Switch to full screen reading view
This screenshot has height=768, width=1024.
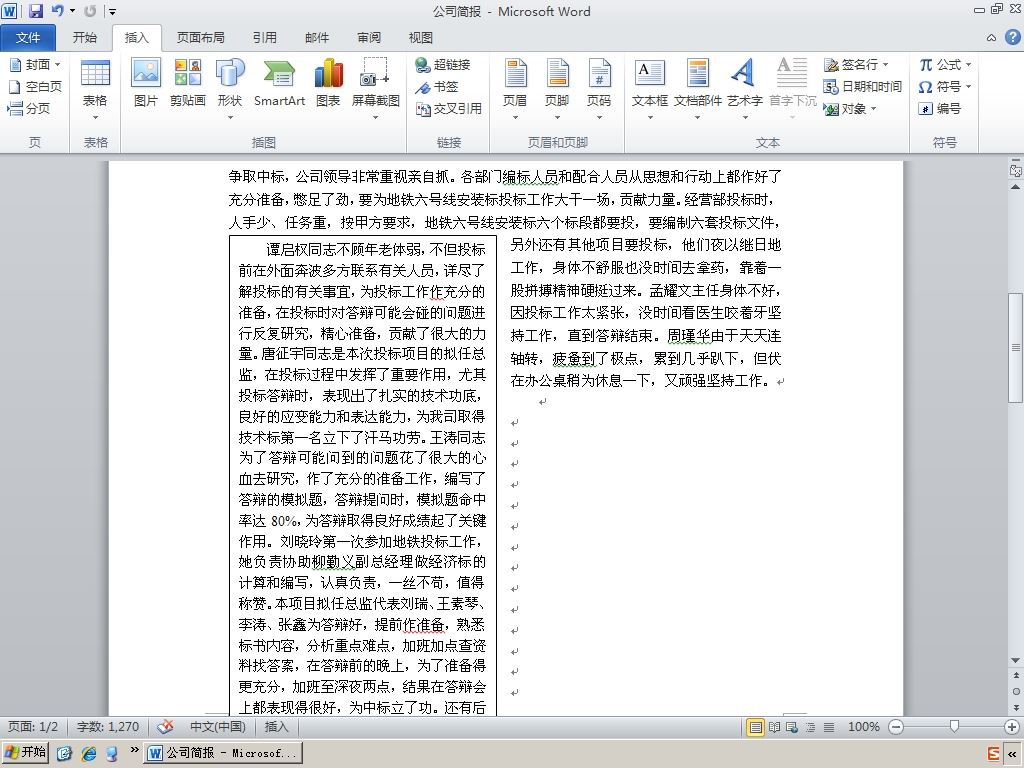tap(775, 727)
